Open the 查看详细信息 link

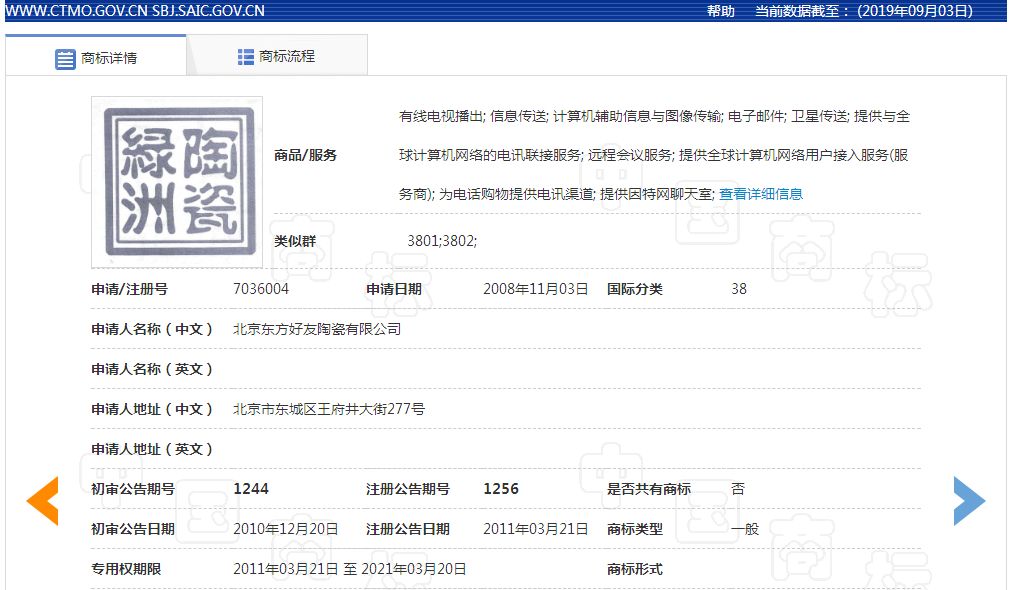[760, 194]
